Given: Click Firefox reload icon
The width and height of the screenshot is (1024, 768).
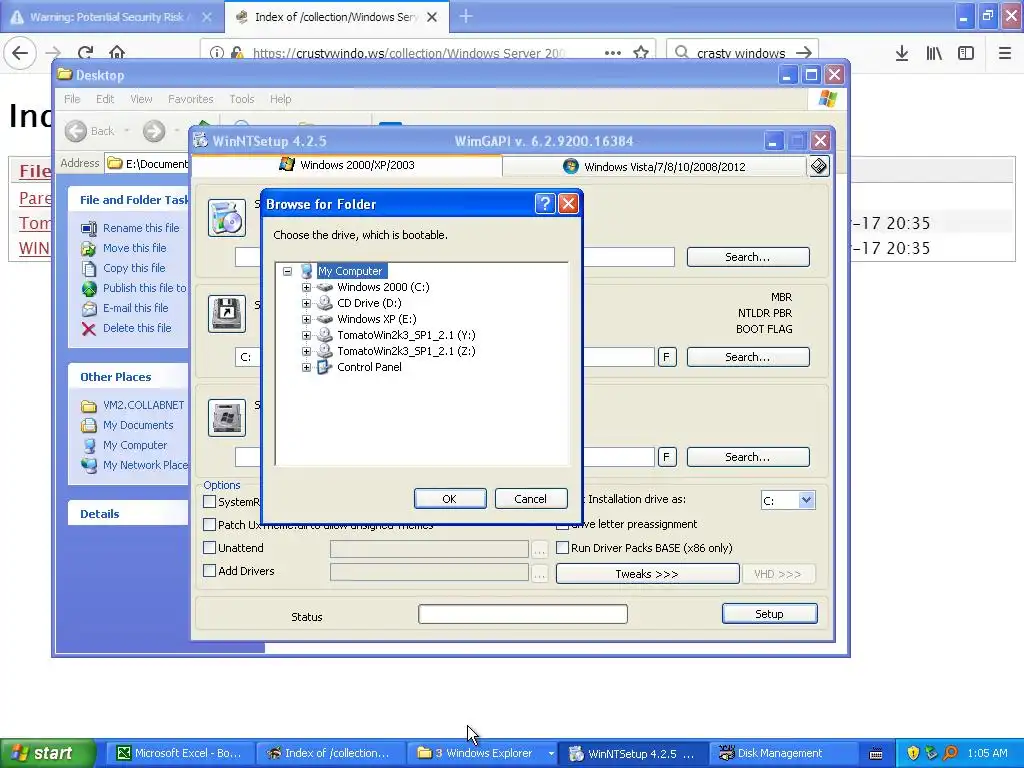Looking at the screenshot, I should click(x=85, y=52).
